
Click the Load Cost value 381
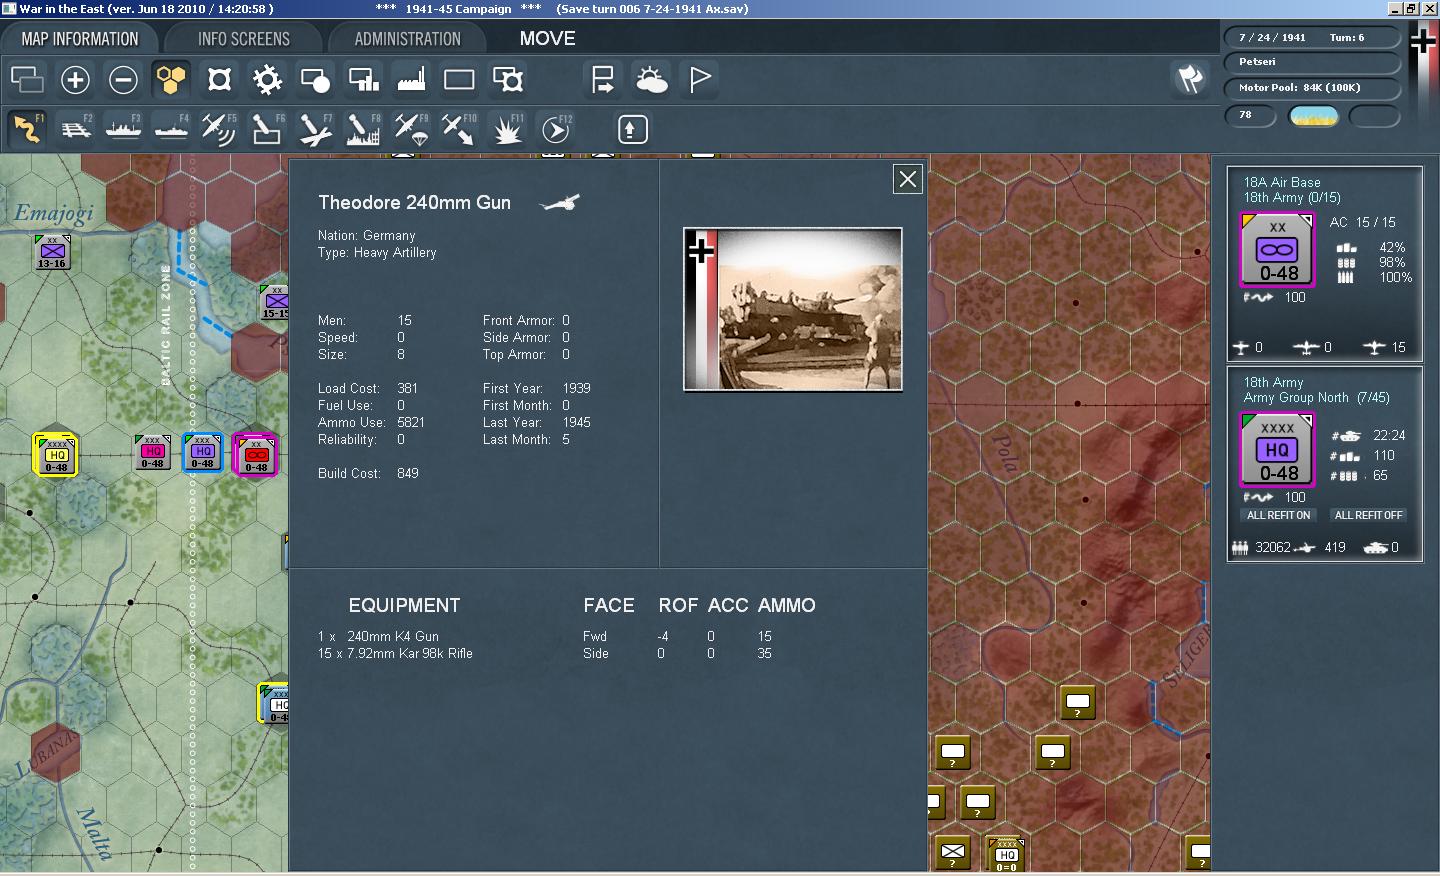coord(408,388)
